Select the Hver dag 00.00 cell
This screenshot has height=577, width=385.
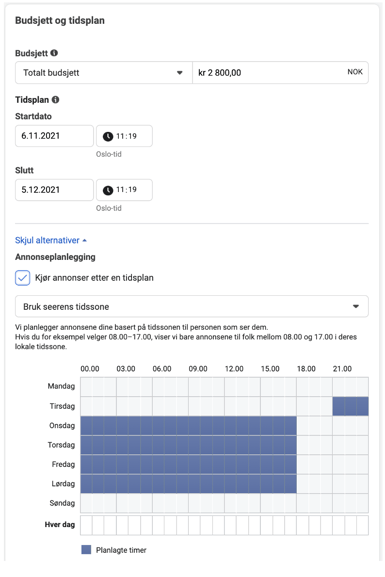point(86,525)
